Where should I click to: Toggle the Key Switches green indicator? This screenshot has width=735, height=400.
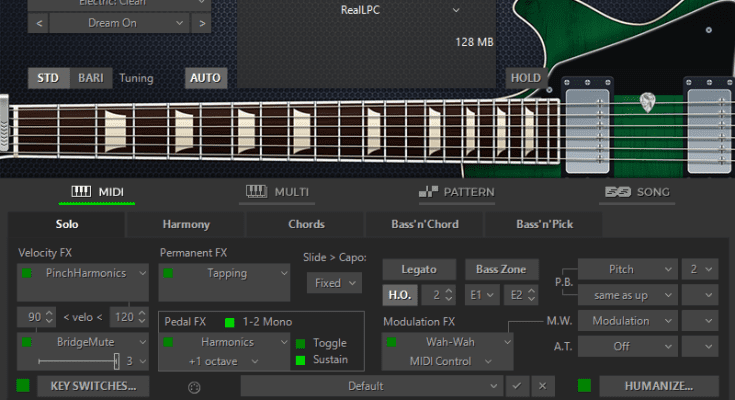23,386
